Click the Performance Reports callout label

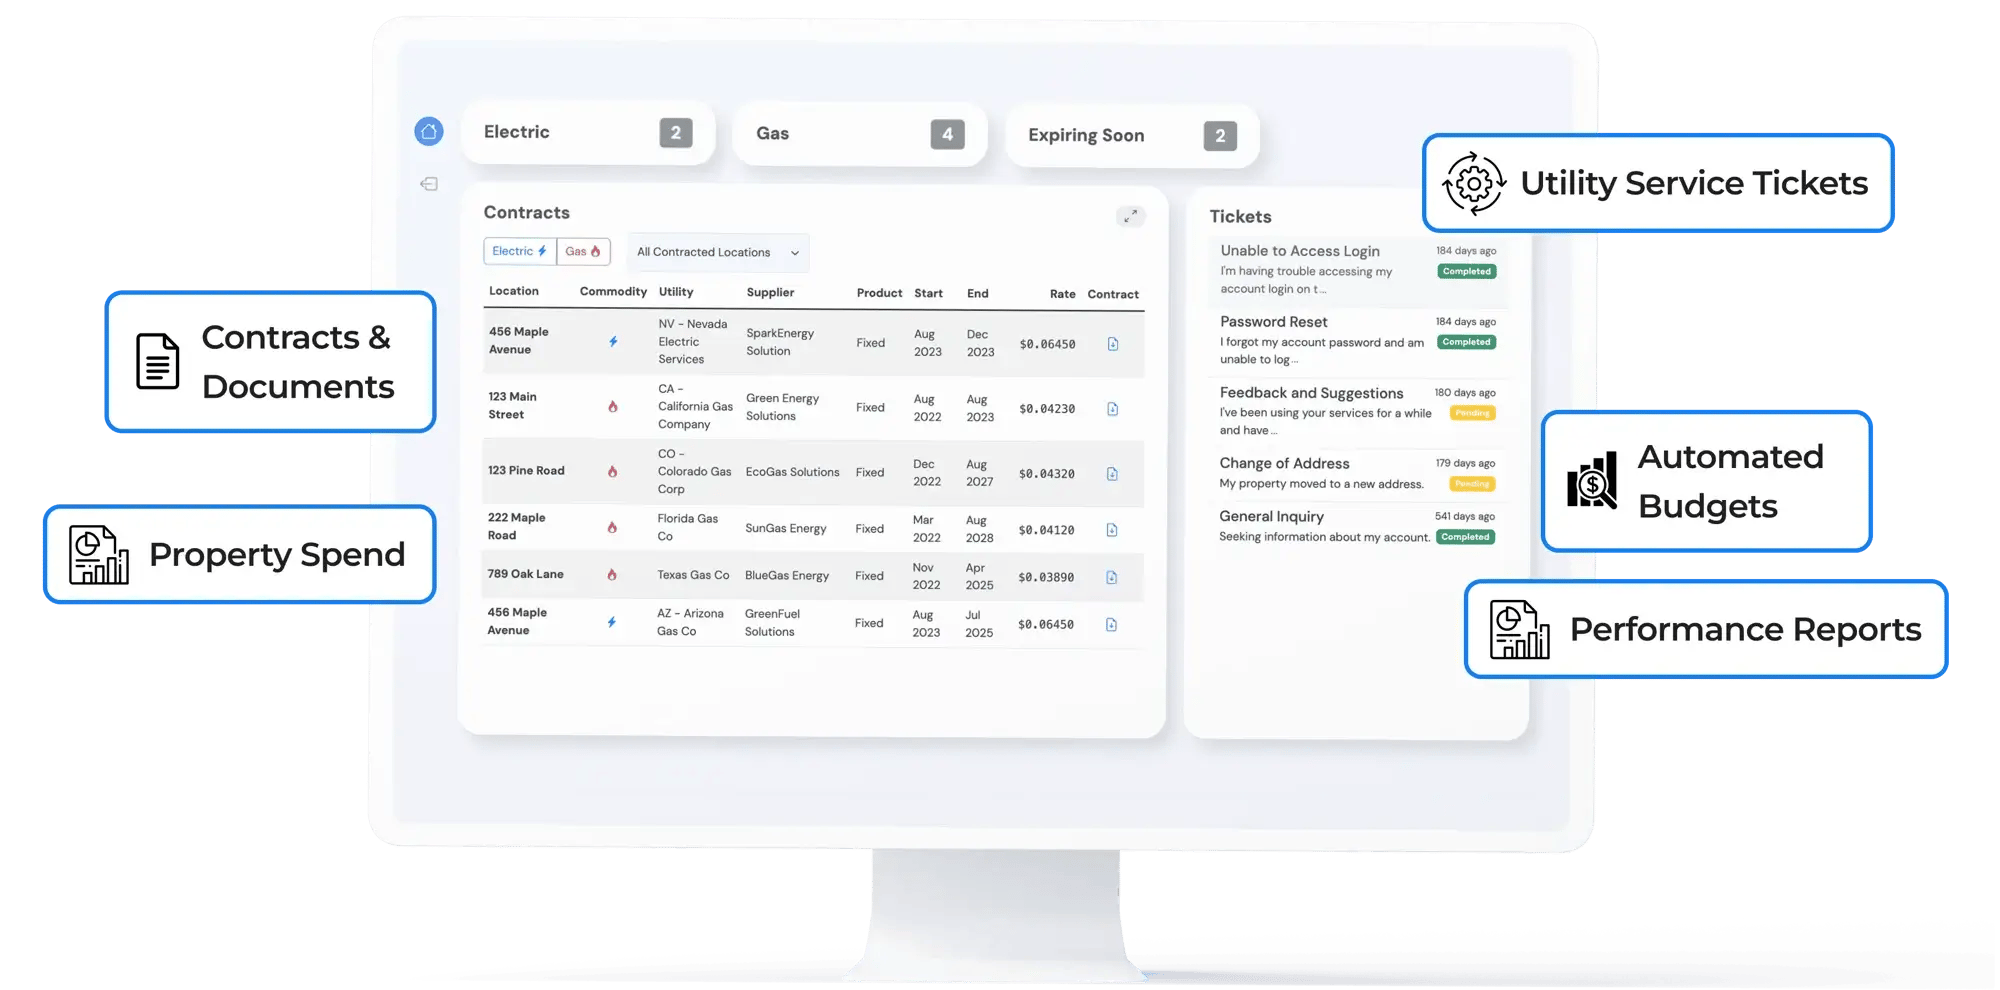1745,629
